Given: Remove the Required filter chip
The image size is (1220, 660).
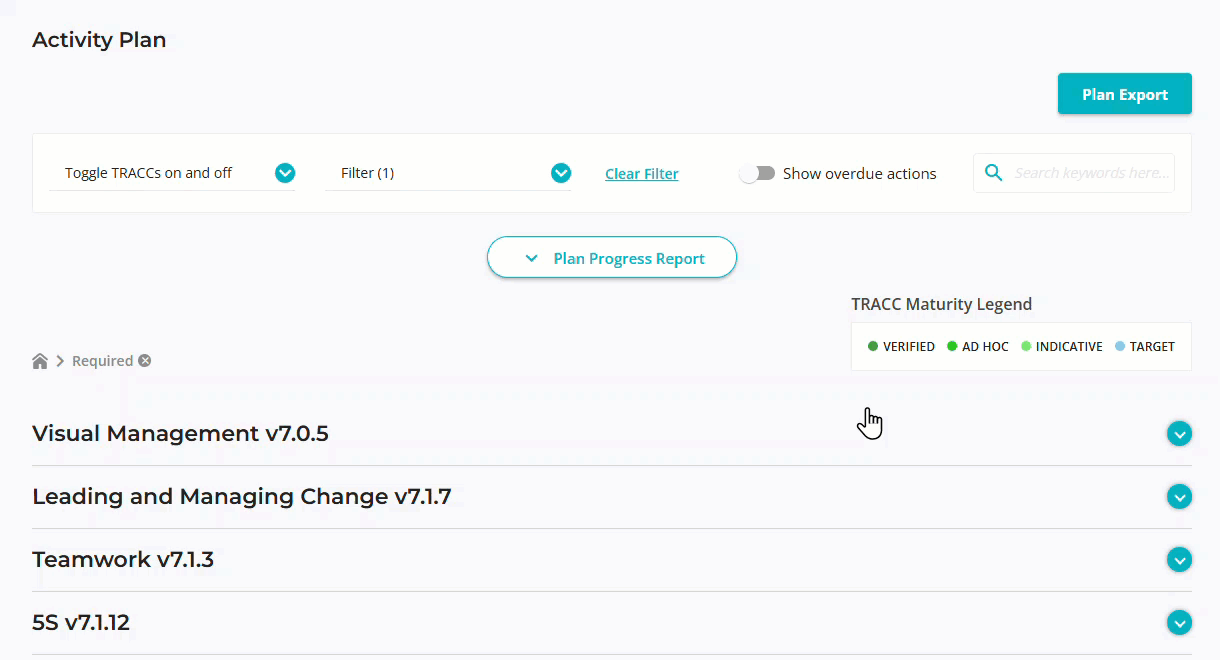Looking at the screenshot, I should (x=145, y=361).
